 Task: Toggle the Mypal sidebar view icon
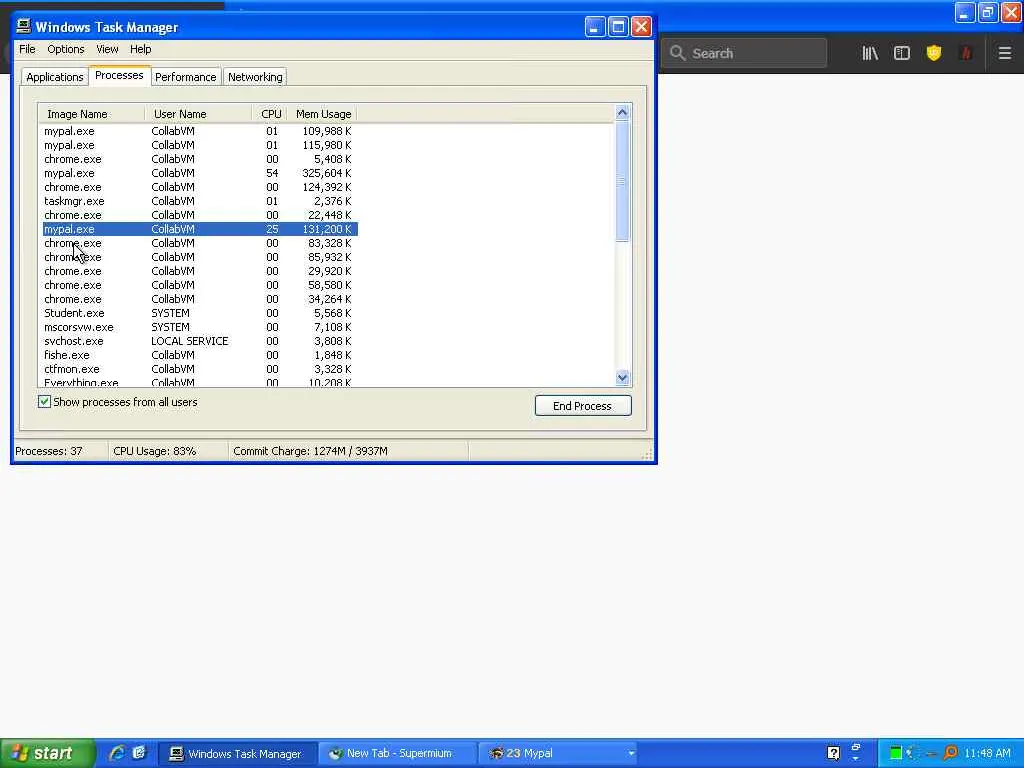[902, 54]
